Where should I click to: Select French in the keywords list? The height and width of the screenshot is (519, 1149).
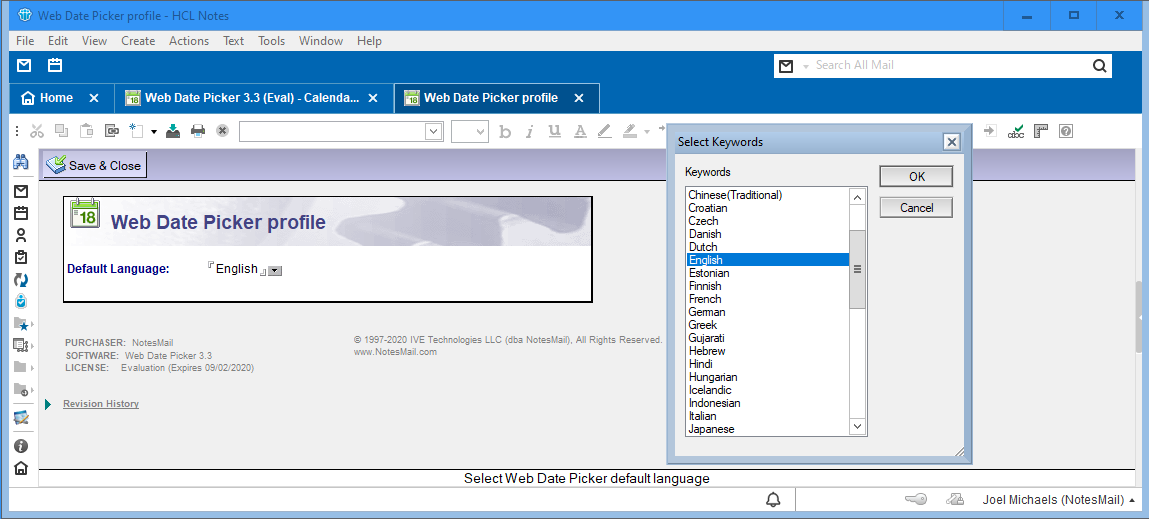[x=705, y=299]
